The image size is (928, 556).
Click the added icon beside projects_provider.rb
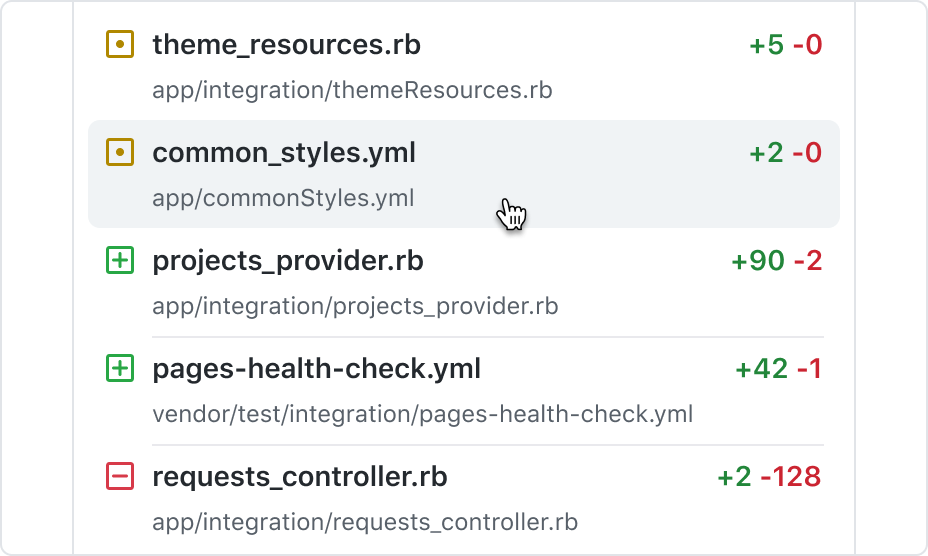[x=120, y=261]
